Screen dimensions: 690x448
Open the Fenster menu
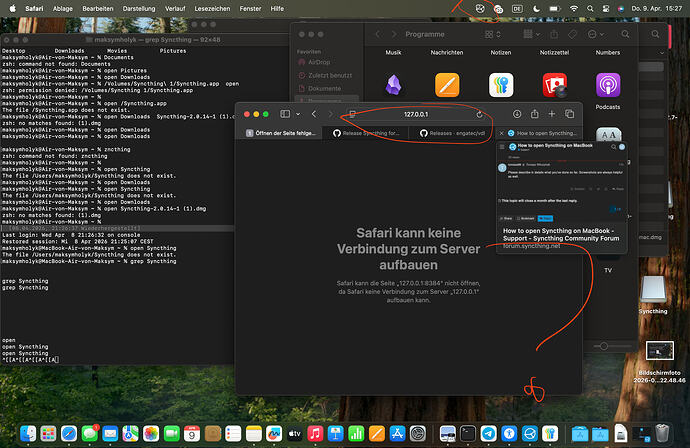[250, 8]
